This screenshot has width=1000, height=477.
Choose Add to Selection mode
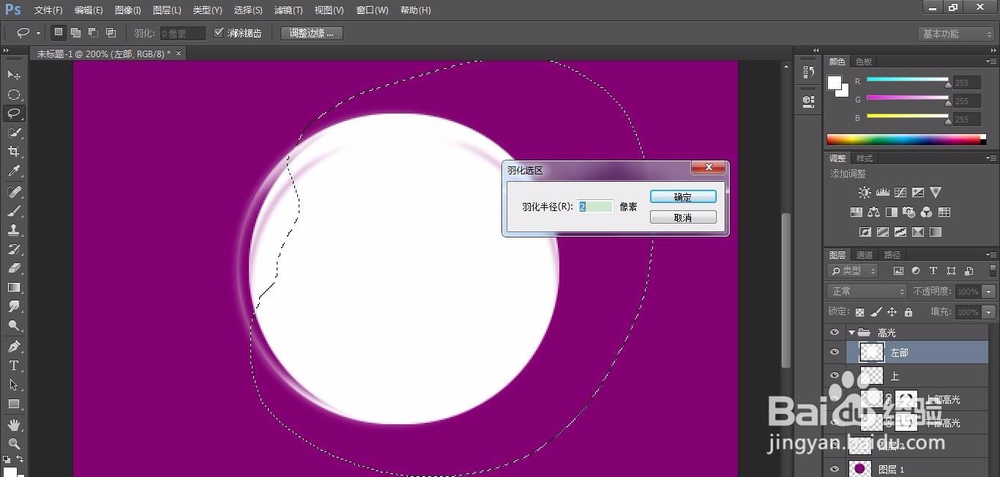coord(76,33)
